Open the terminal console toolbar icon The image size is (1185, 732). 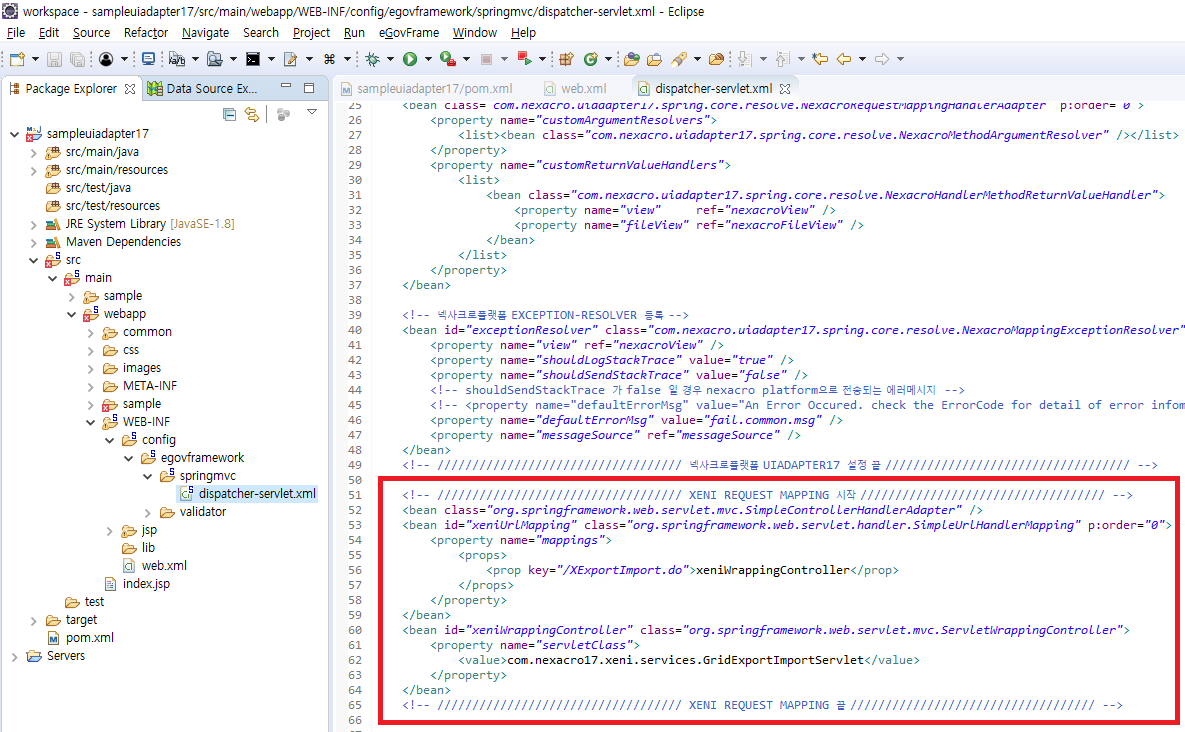(253, 60)
